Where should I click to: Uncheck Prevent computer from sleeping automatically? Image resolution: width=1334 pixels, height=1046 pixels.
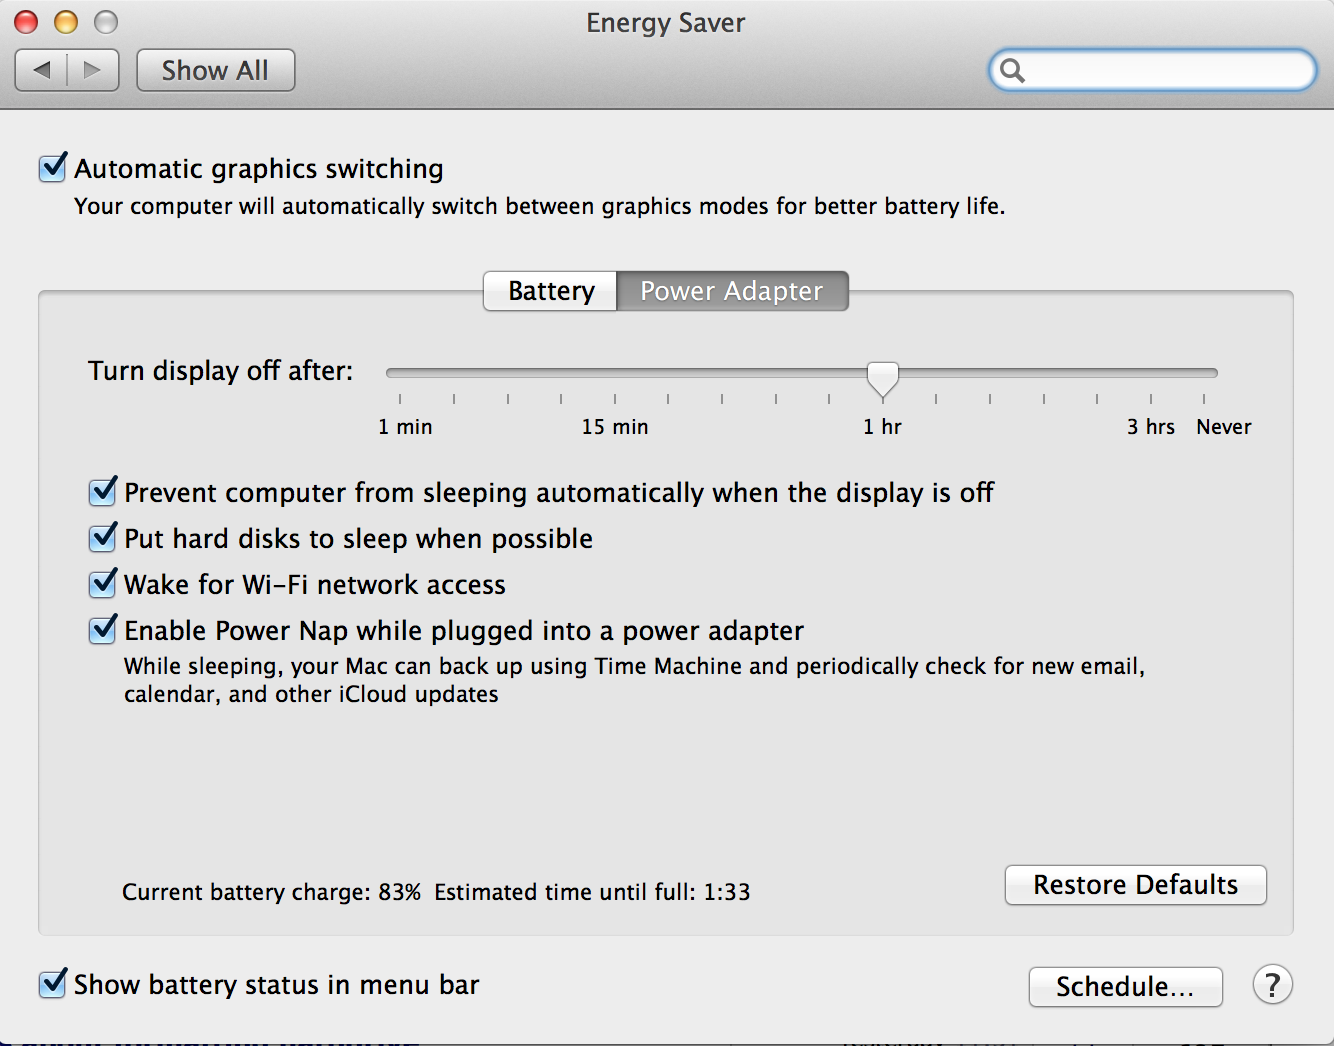click(x=103, y=492)
